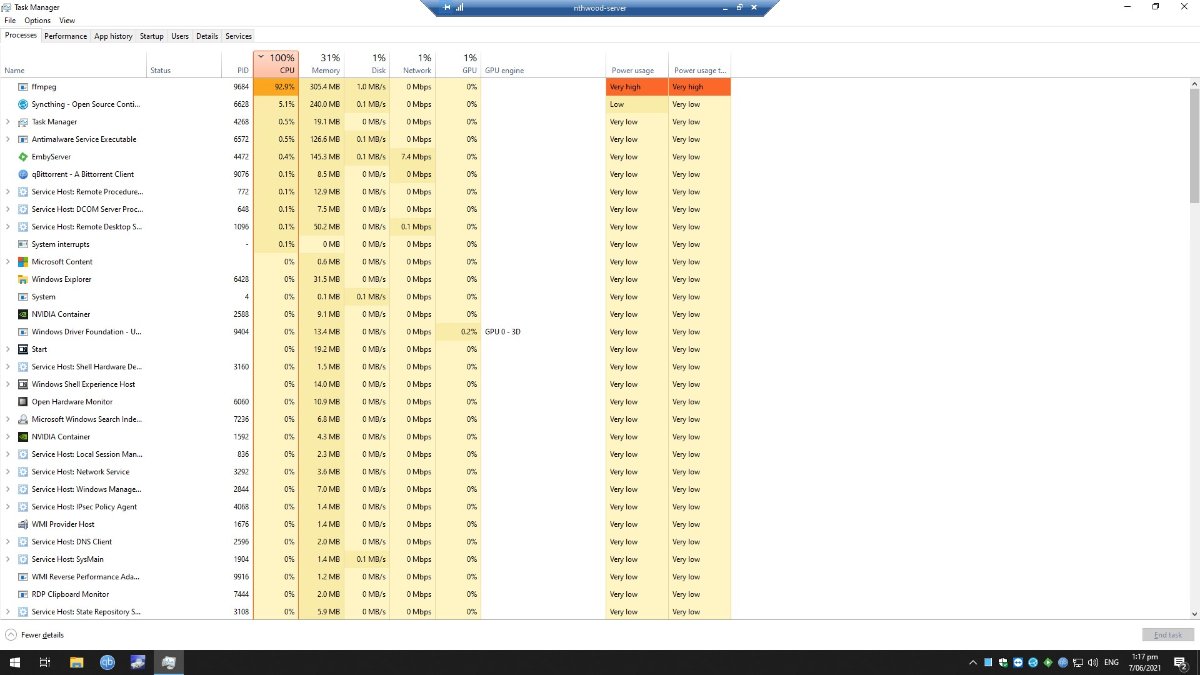Screen dimensions: 1200x675
Task: Show hidden system tray icons
Action: 974,662
